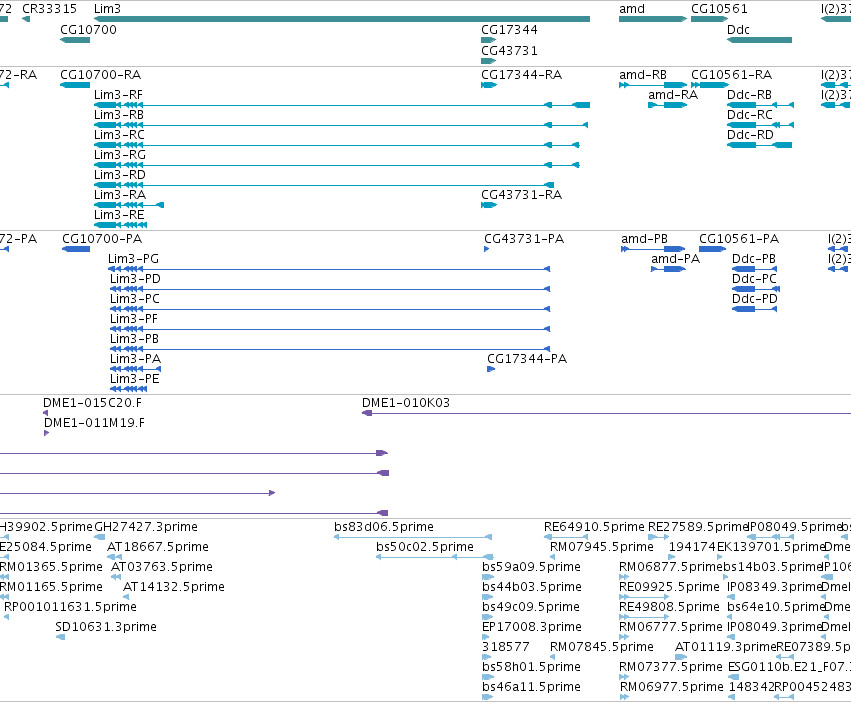The image size is (851, 702).
Task: Select the AT18667.5prime EST glyph
Action: (115, 557)
